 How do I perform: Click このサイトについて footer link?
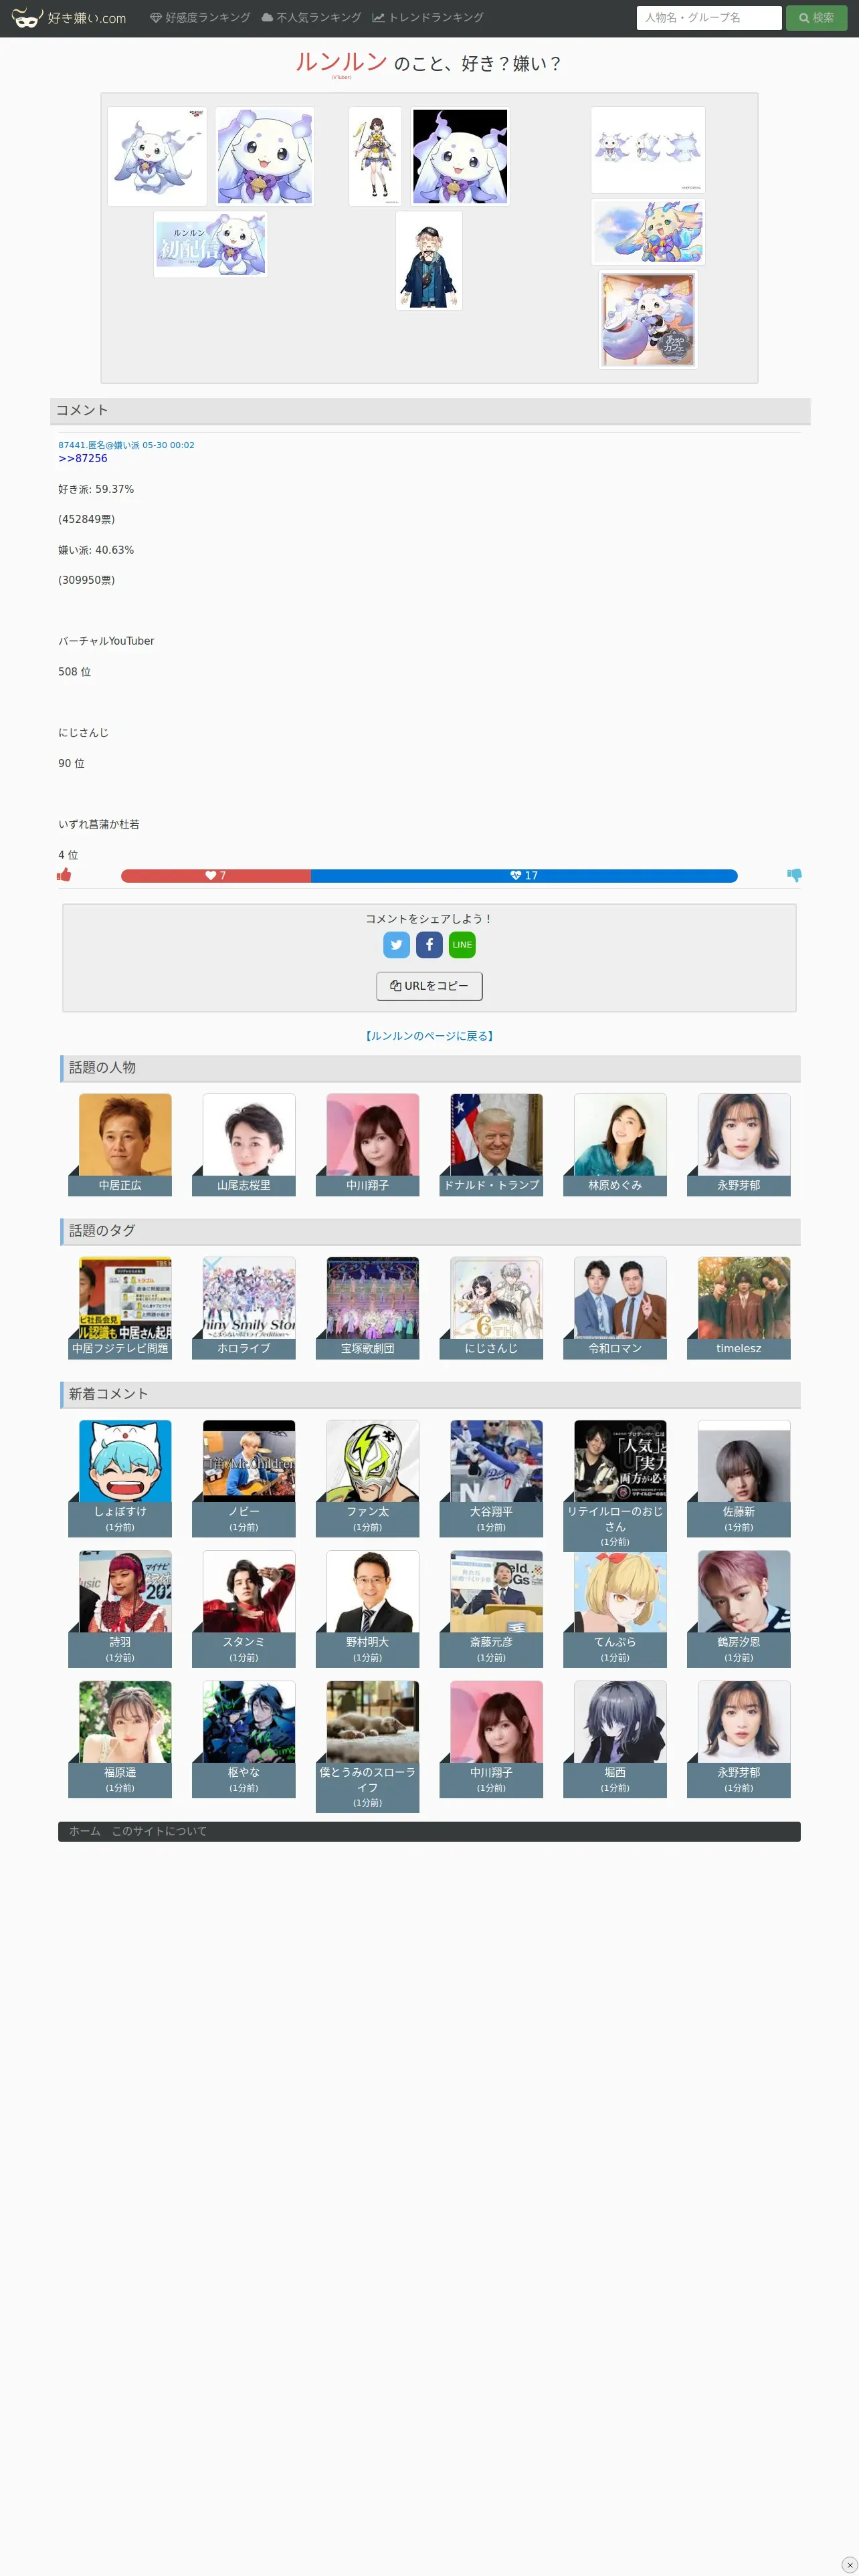[159, 1831]
